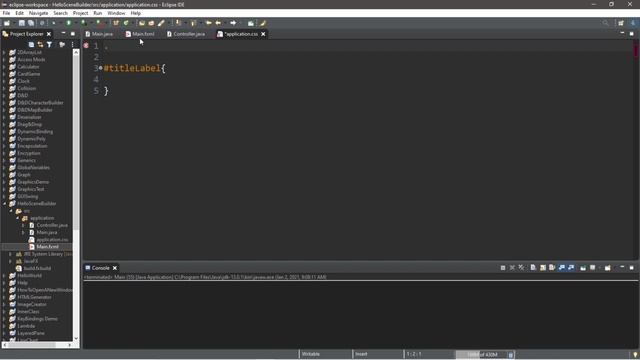640x360 pixels.
Task: Switch to the Main.java editor tab
Action: click(x=99, y=34)
